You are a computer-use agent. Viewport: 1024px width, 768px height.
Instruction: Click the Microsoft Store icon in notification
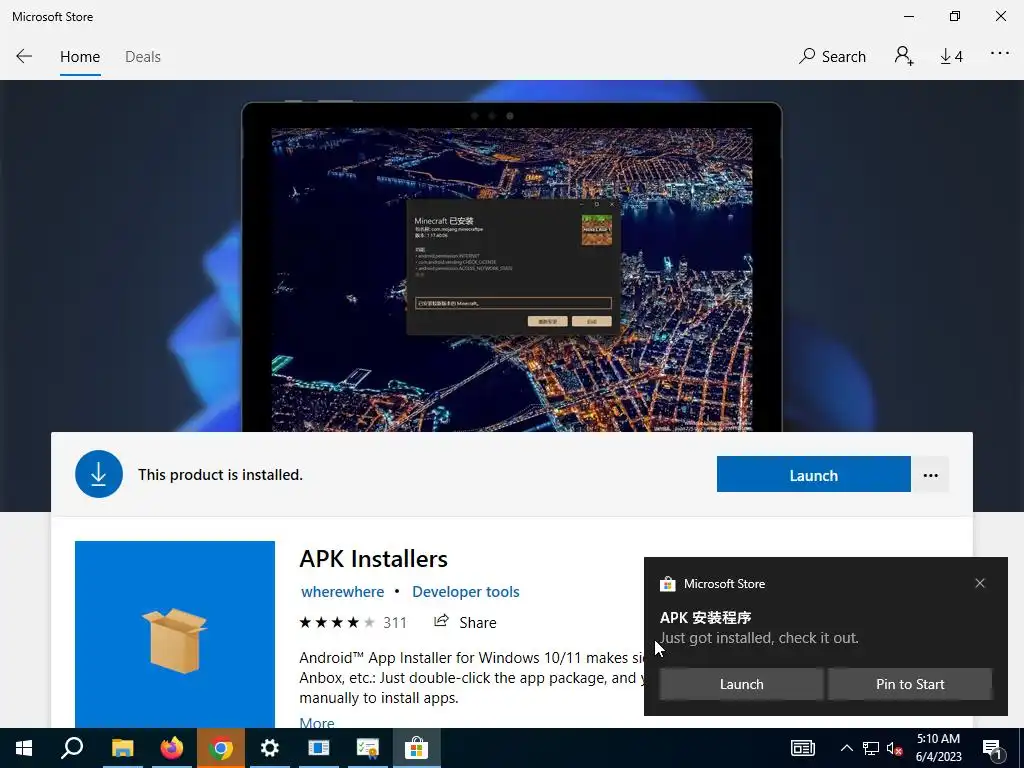(x=667, y=584)
